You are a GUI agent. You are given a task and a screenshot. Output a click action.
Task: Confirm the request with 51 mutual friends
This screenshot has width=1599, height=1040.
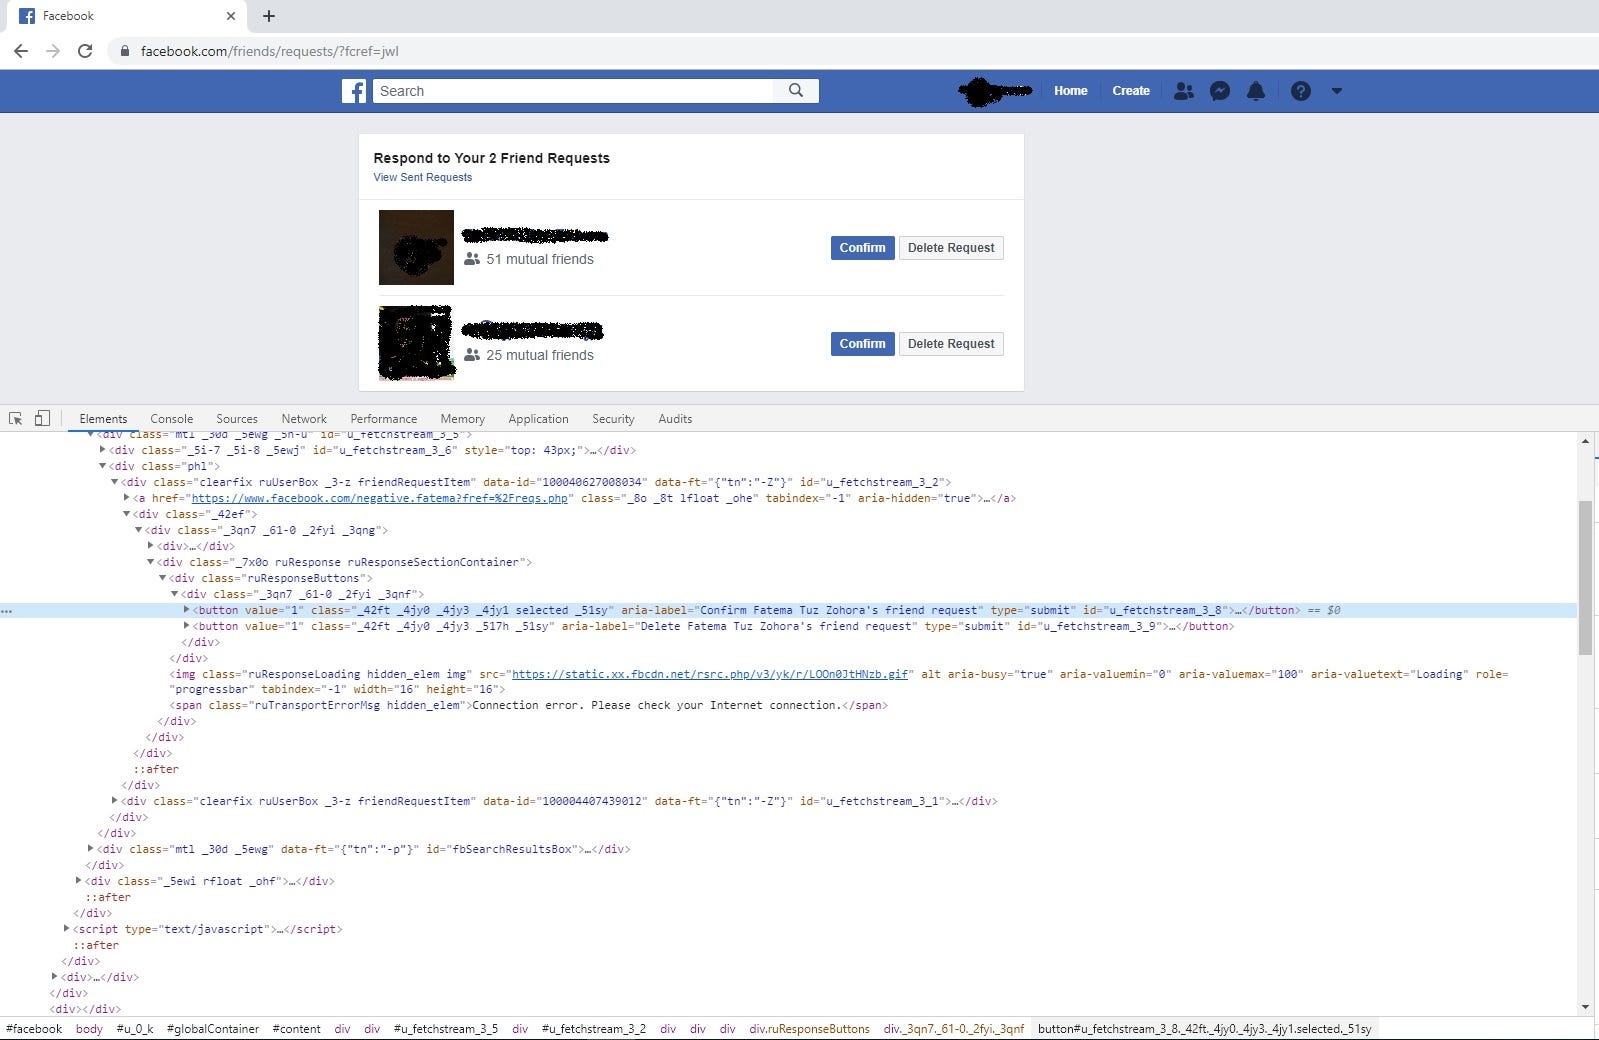(862, 248)
